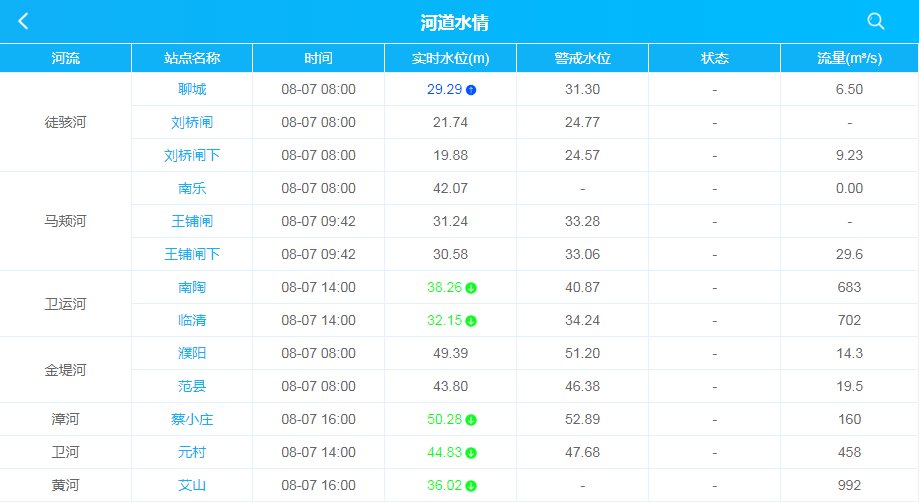919x502 pixels.
Task: Select the 漳河 river cell
Action: 66,419
